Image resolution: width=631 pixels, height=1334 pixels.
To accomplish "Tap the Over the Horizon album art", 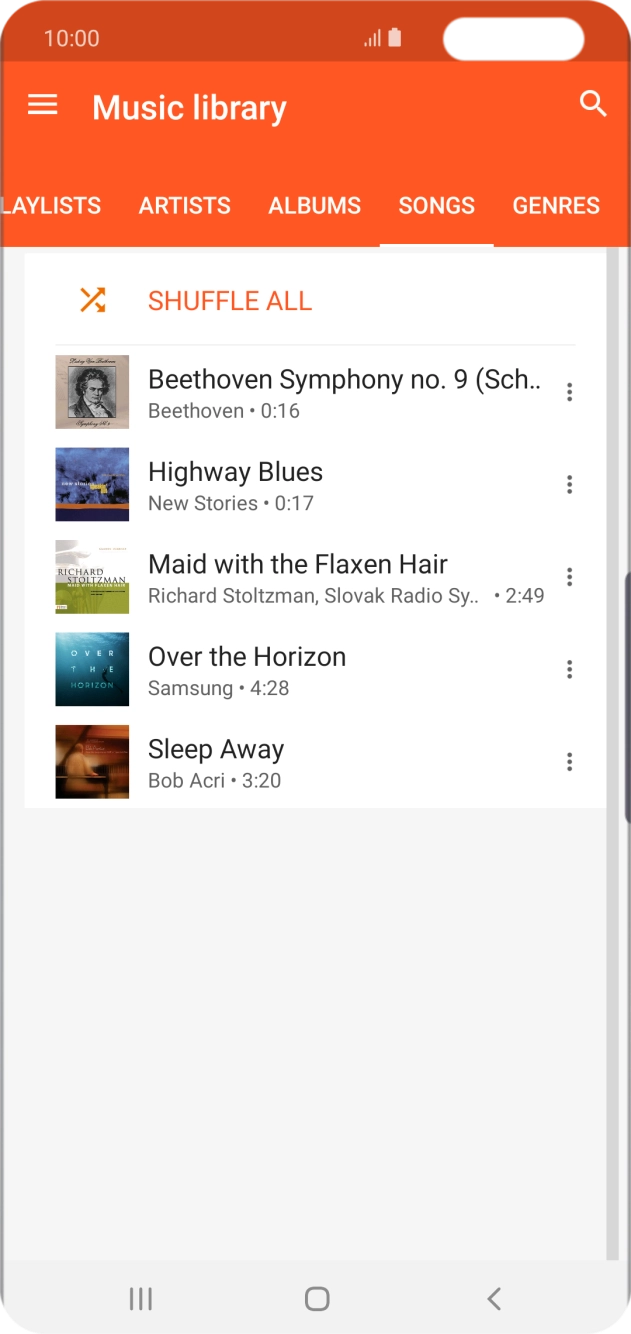I will click(x=92, y=669).
